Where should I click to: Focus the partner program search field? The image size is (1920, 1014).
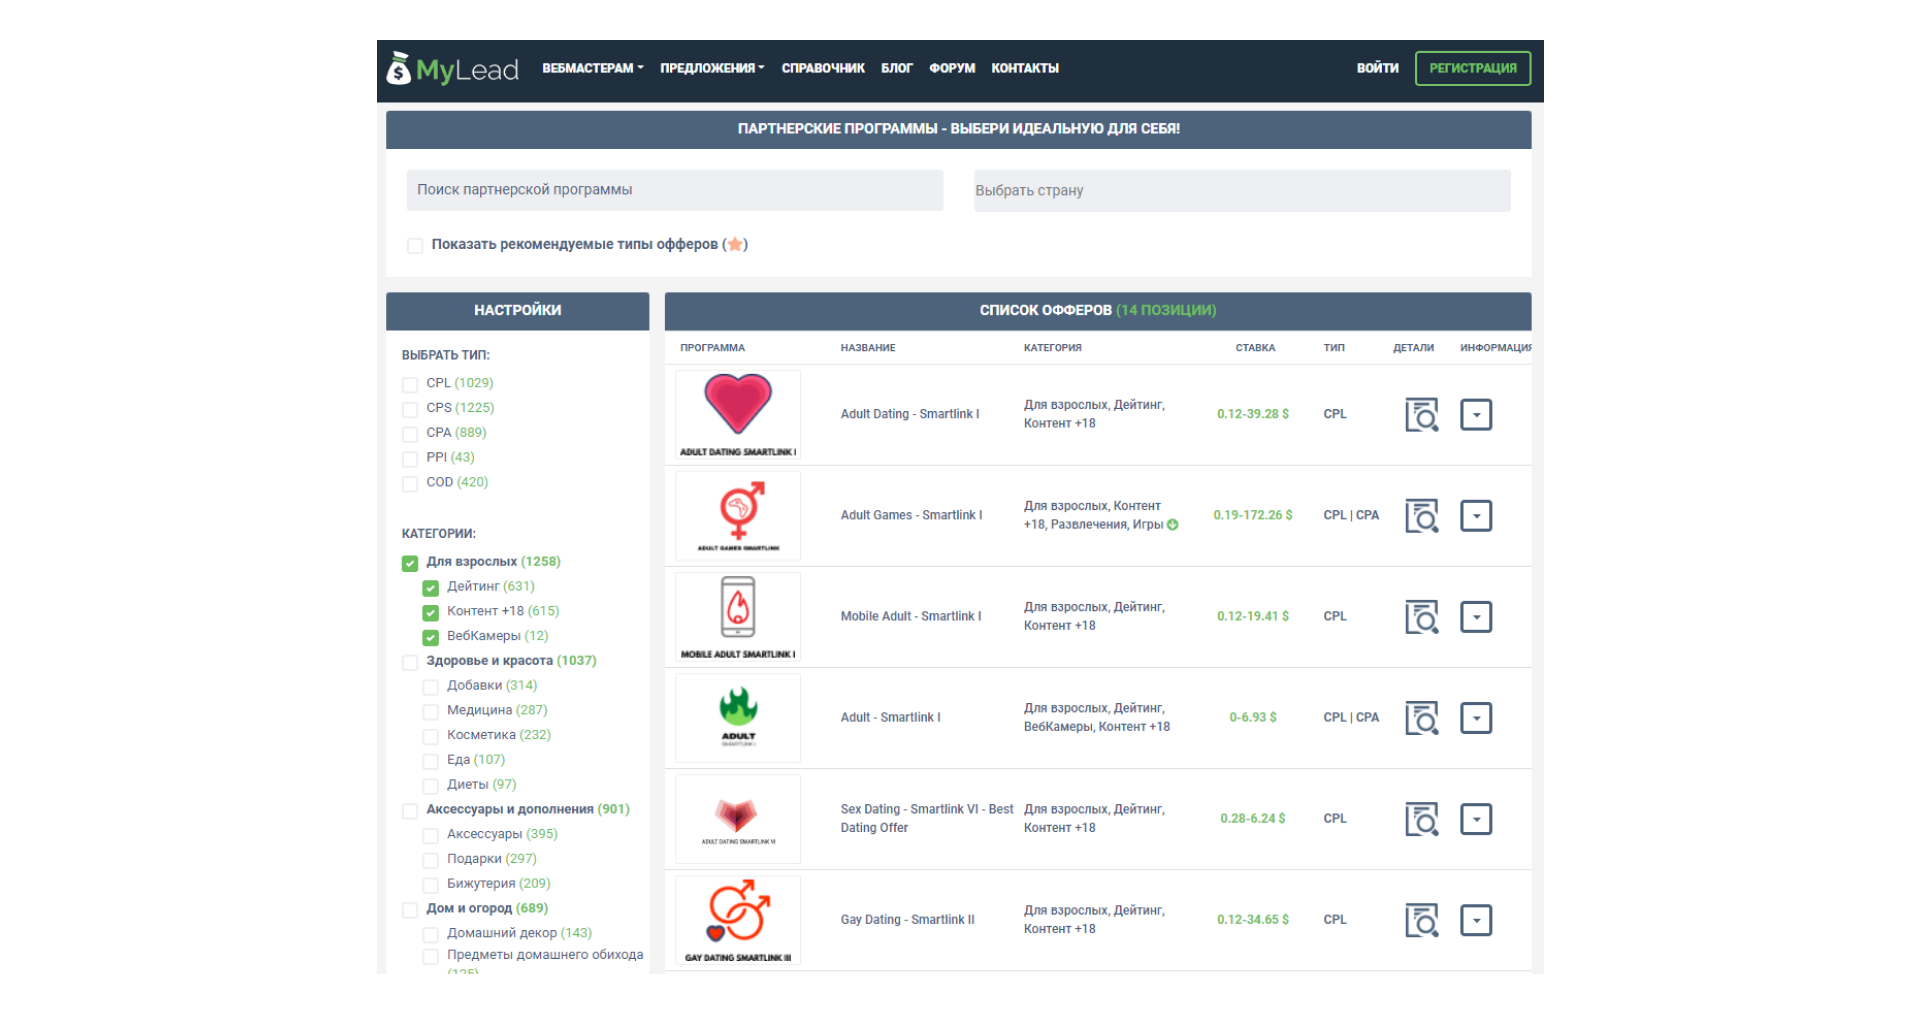coord(674,190)
